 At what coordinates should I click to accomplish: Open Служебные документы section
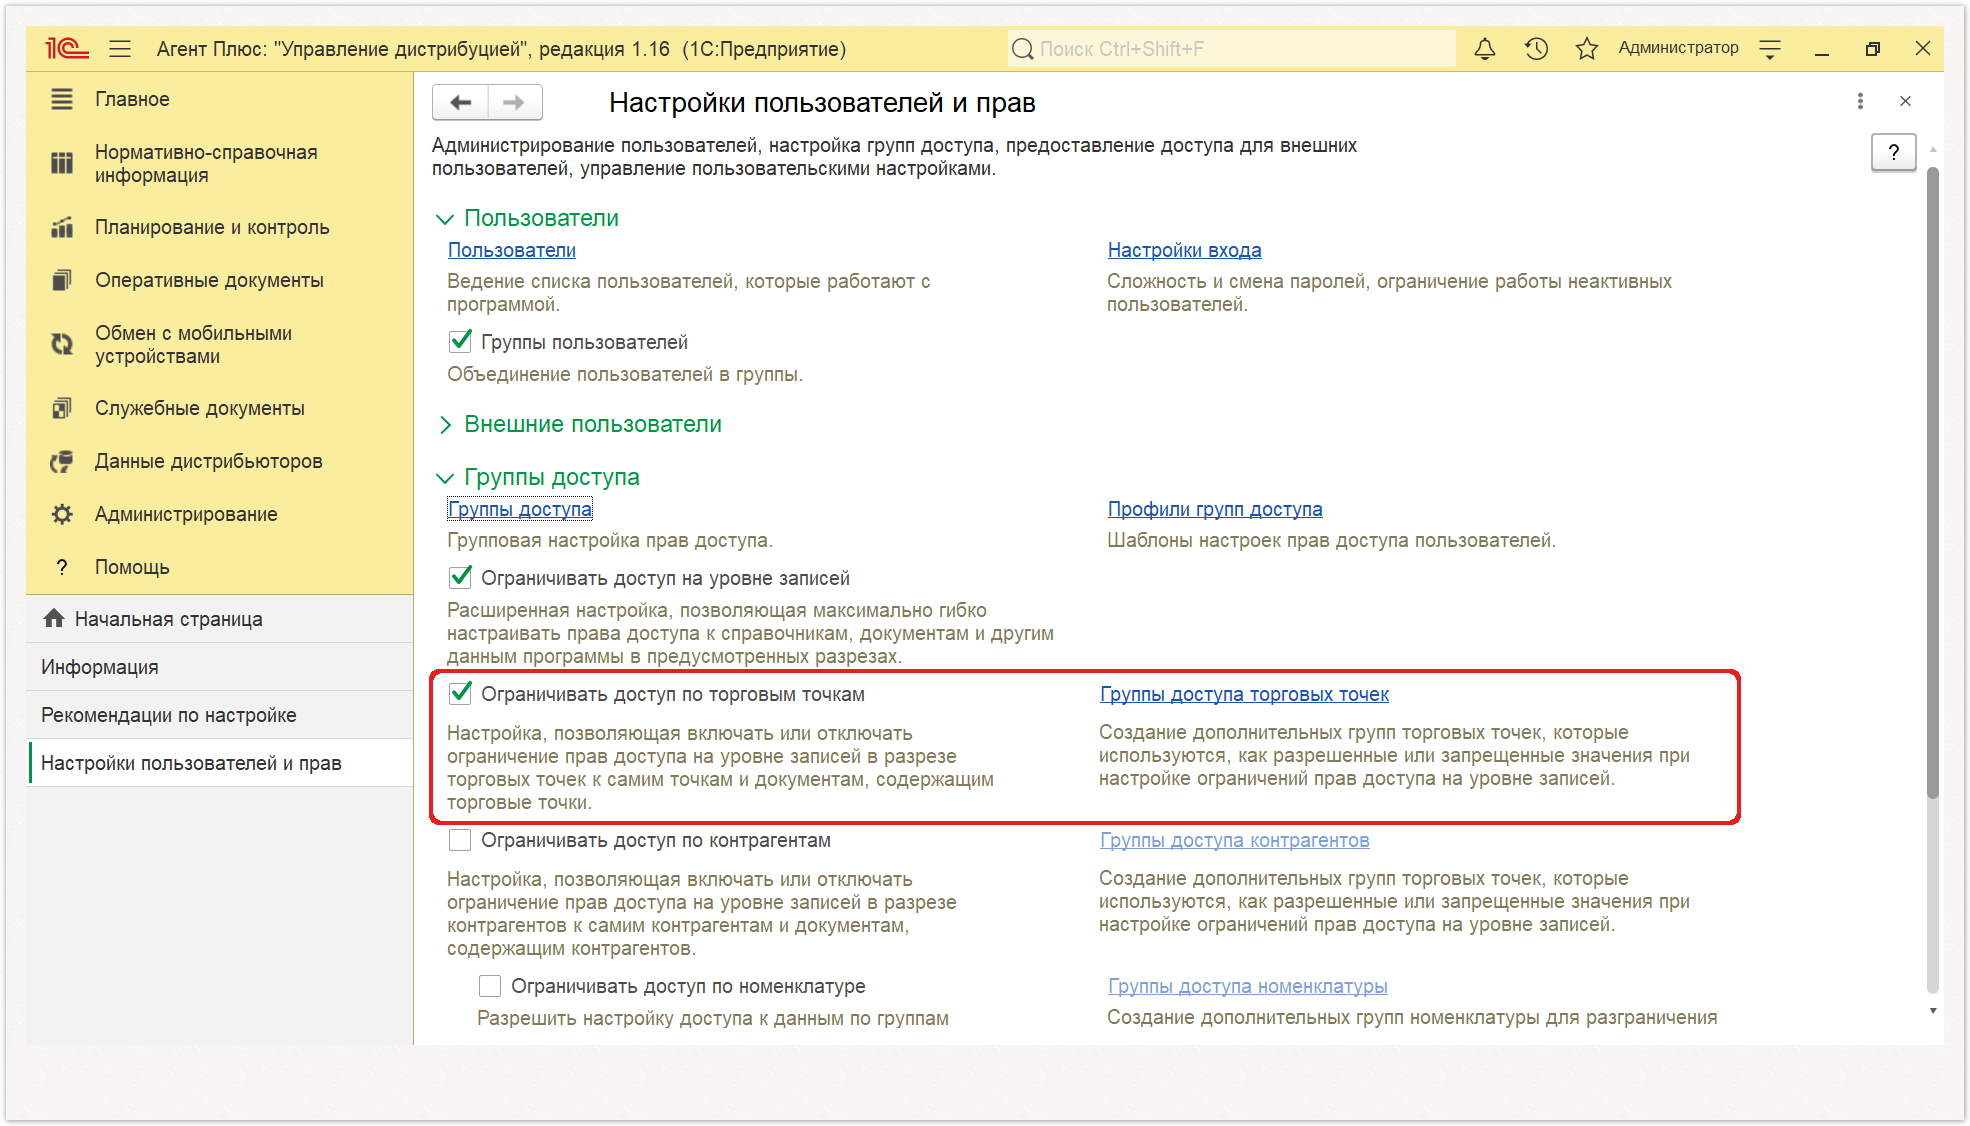[x=219, y=408]
